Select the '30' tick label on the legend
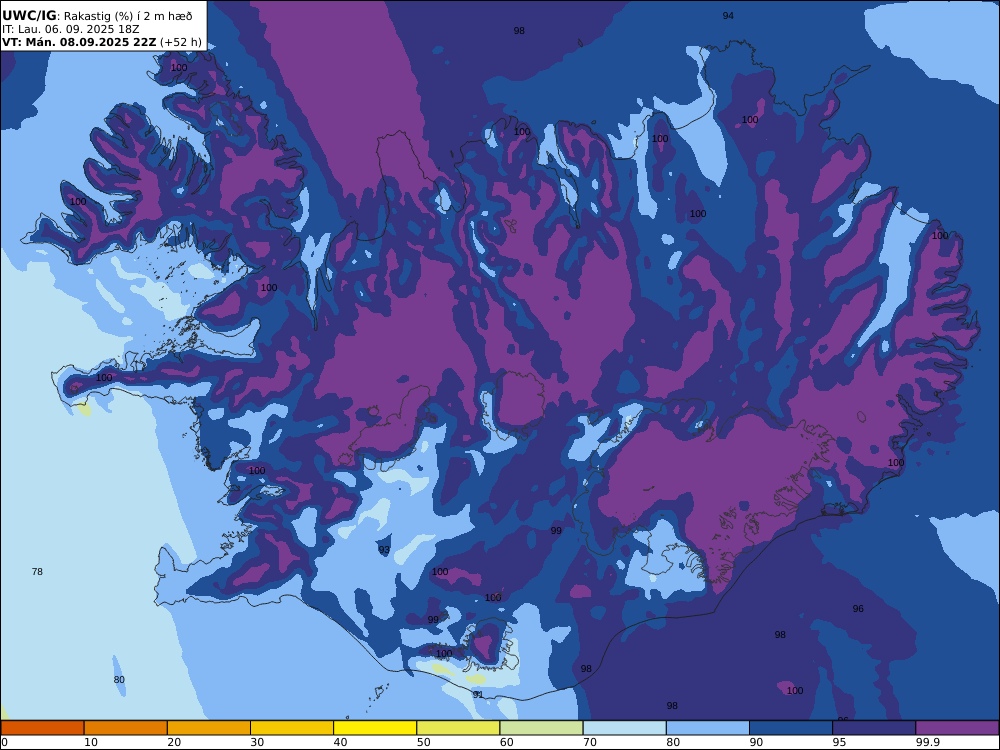Viewport: 1000px width, 750px height. [x=257, y=742]
